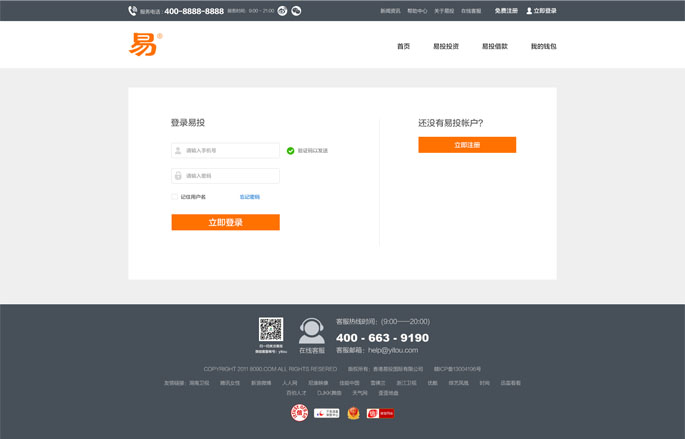Click the round red certification seal badge
The height and width of the screenshot is (439, 685).
300,413
